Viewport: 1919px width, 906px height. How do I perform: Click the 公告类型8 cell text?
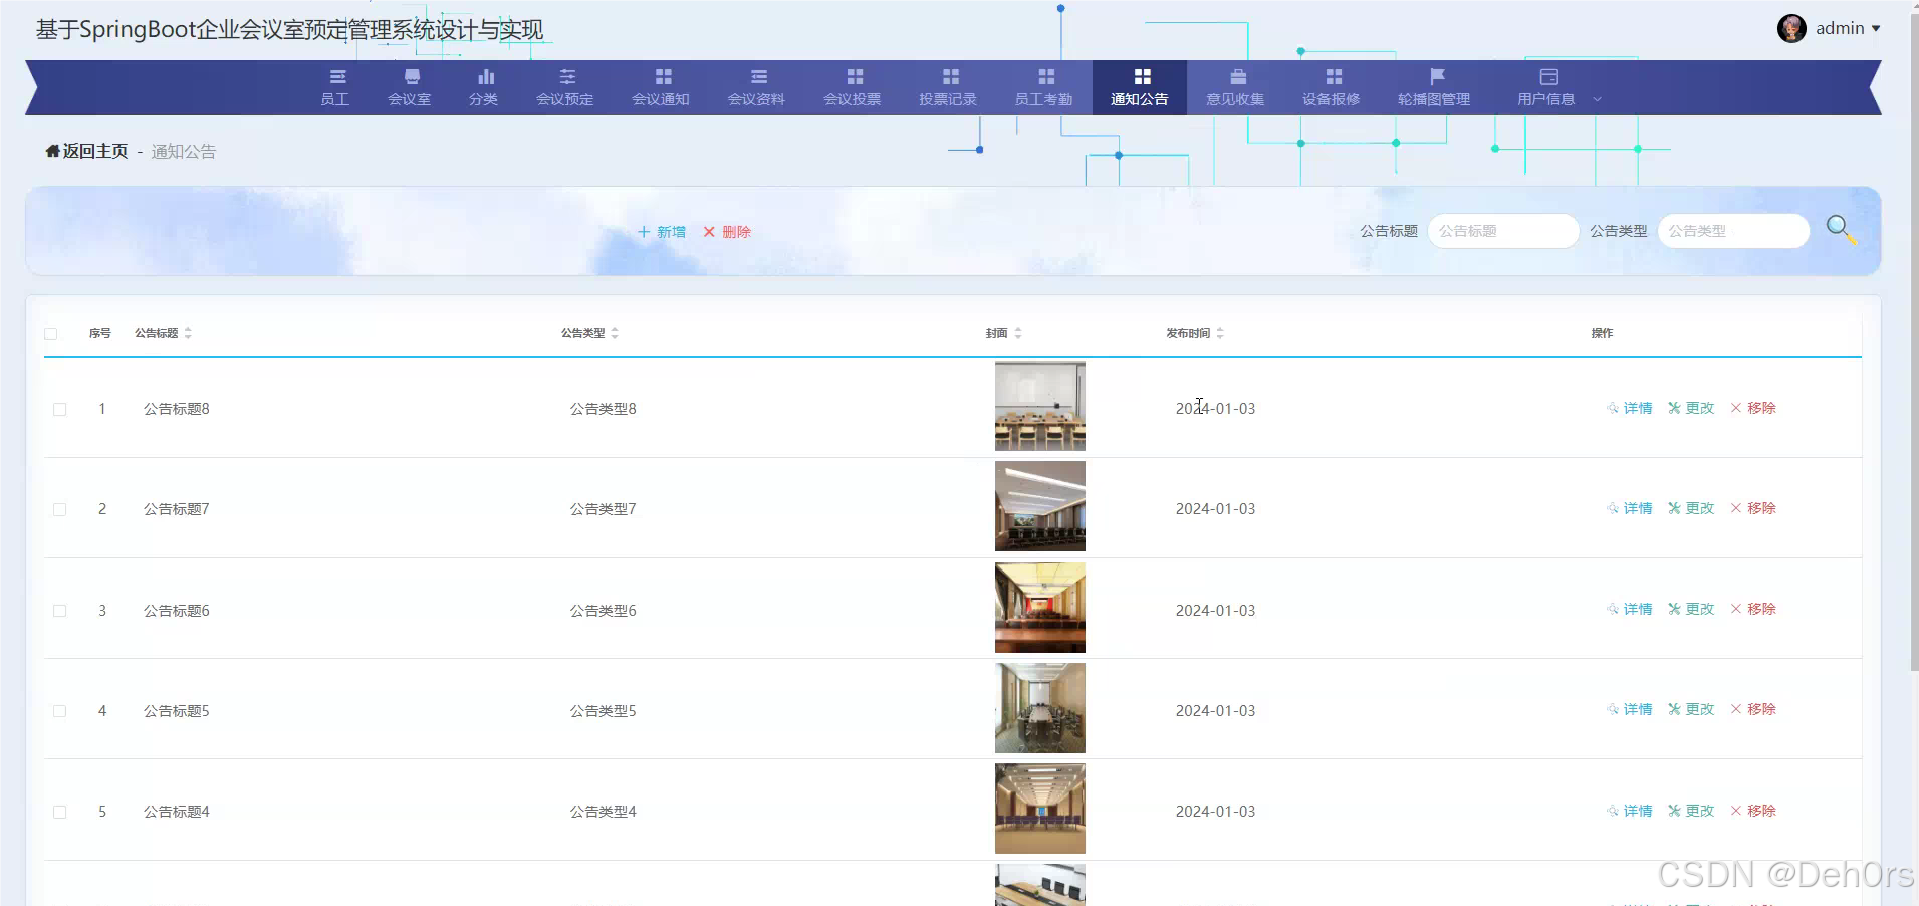[x=603, y=409]
